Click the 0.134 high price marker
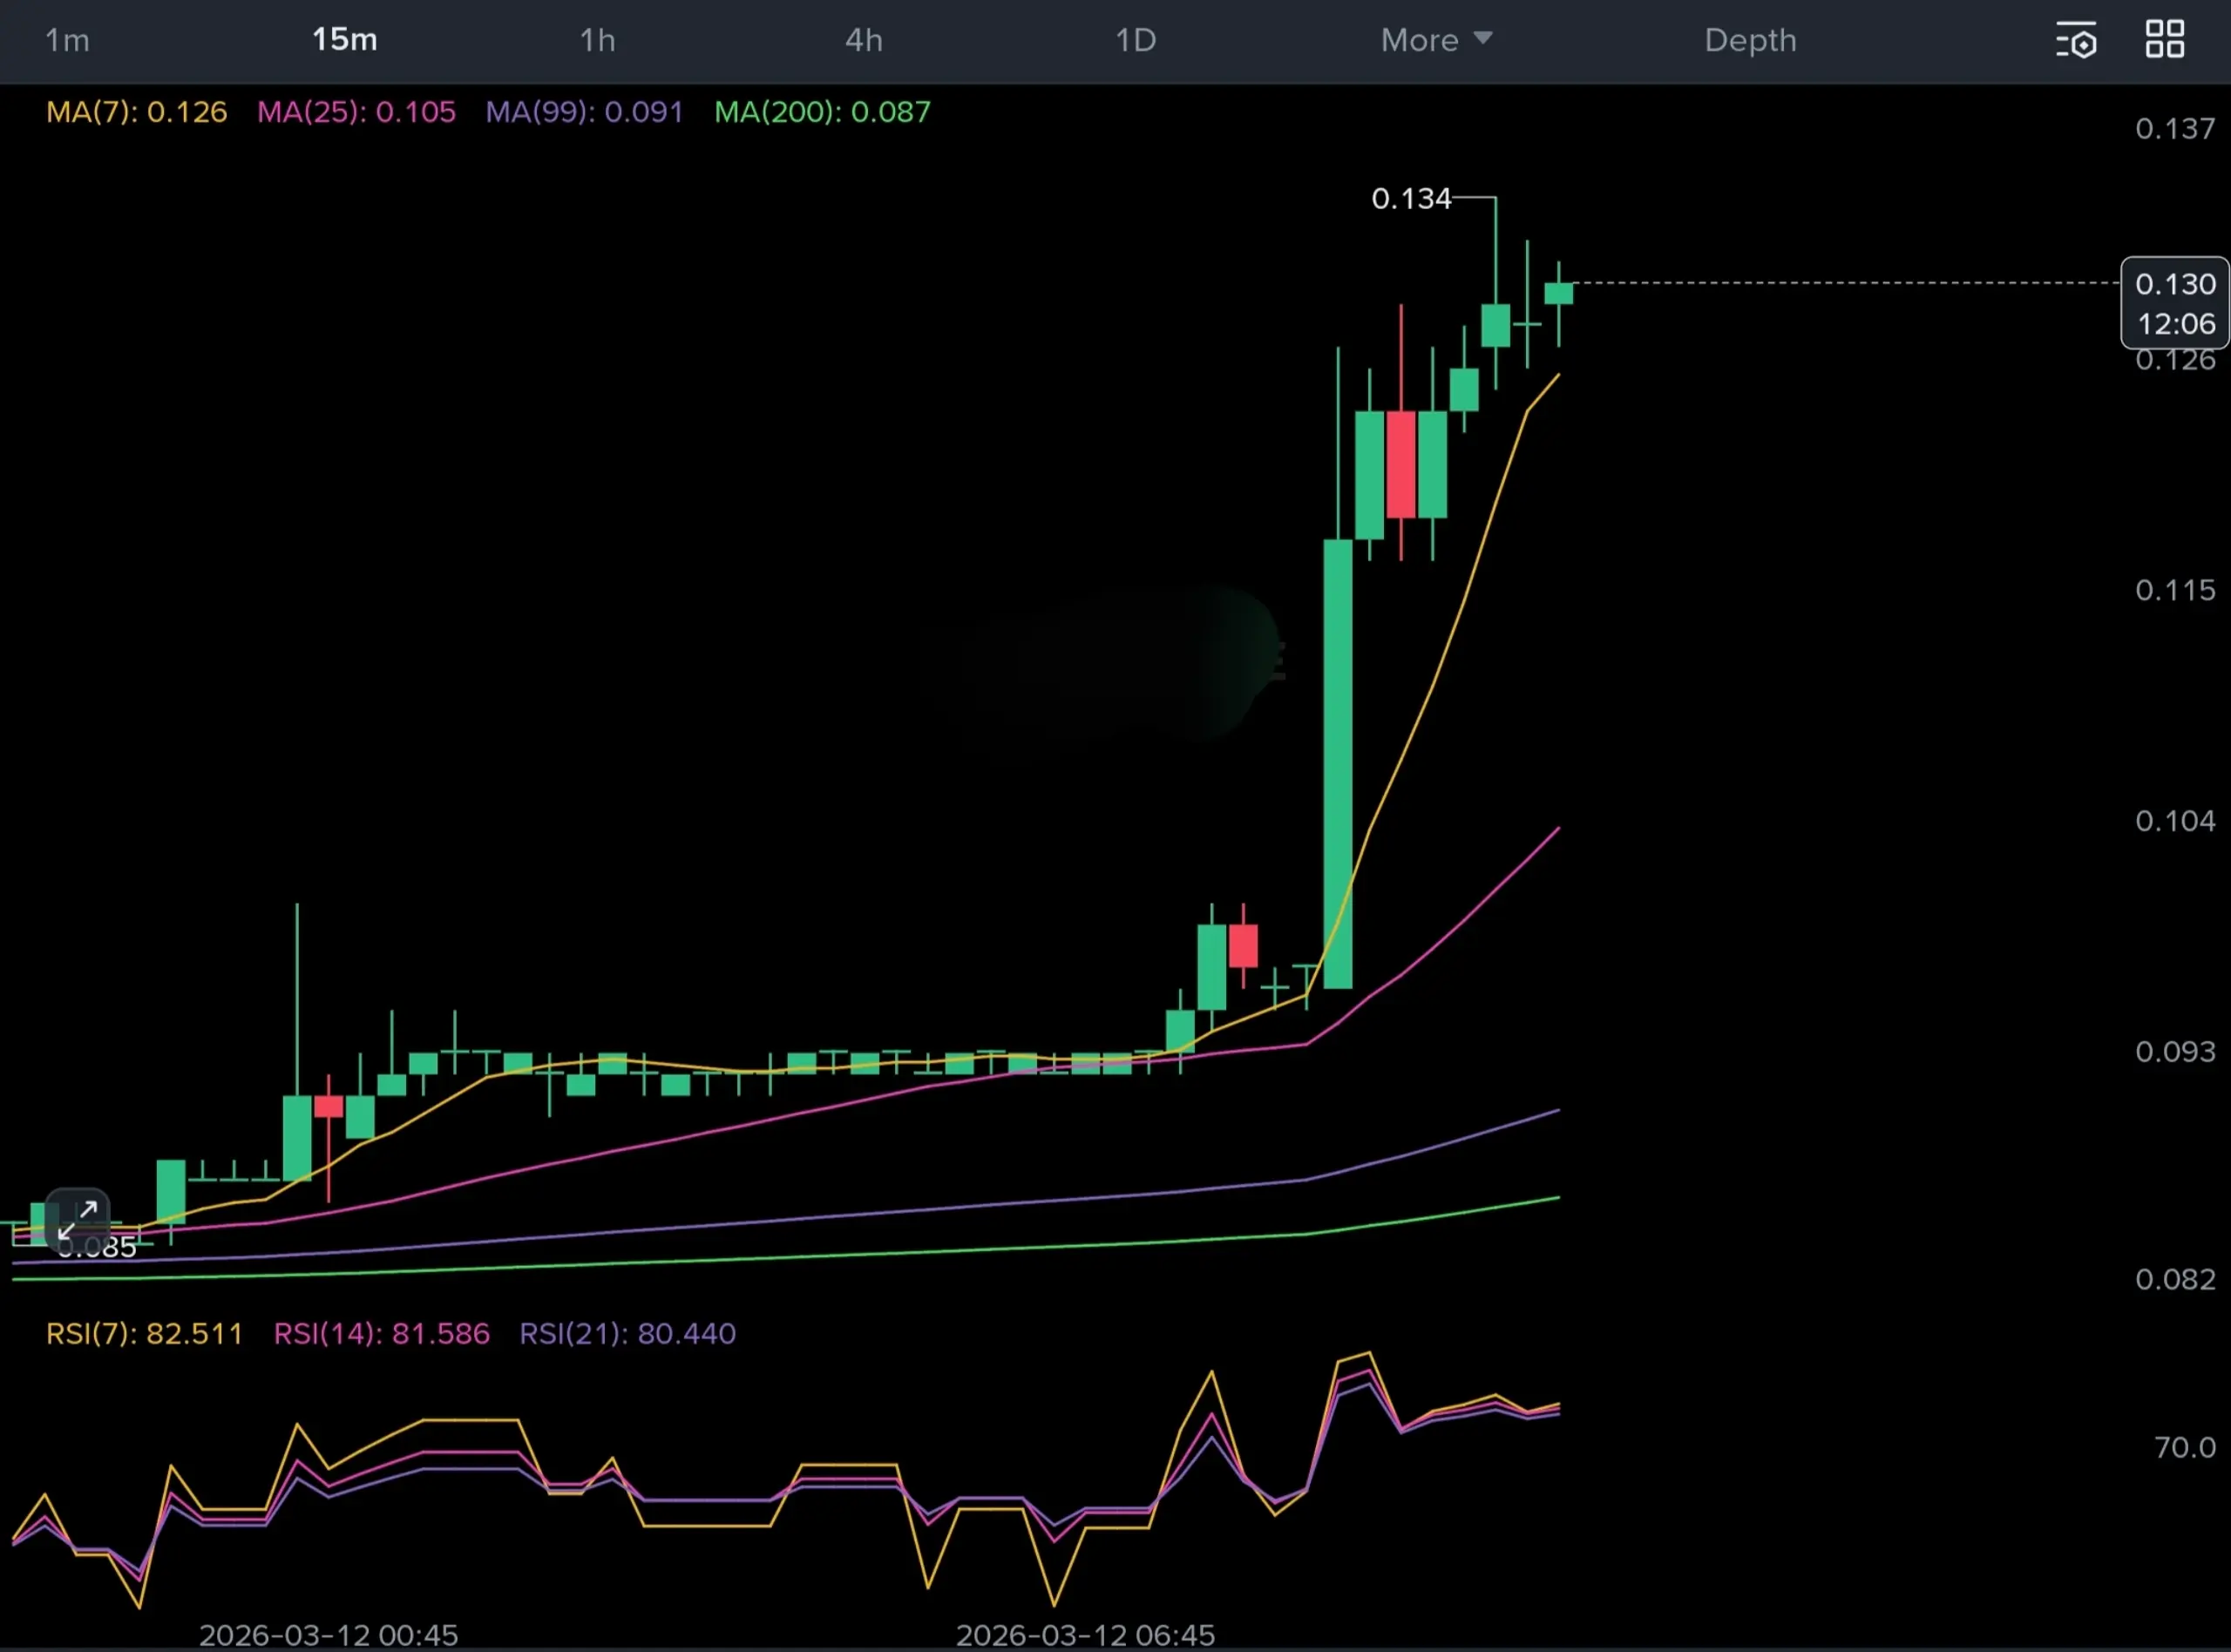Viewport: 2231px width, 1652px height. click(1410, 199)
